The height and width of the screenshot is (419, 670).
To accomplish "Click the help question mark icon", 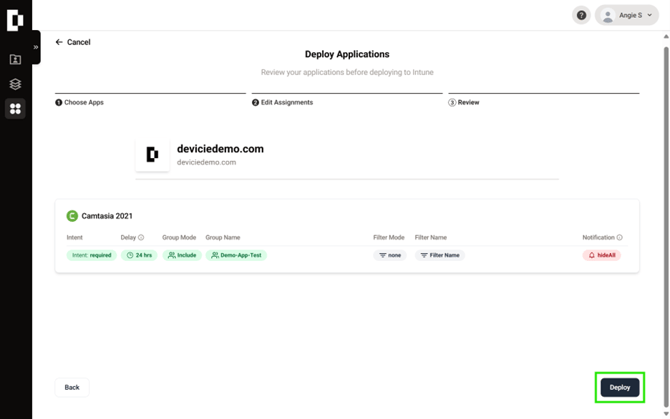I will pyautogui.click(x=581, y=15).
